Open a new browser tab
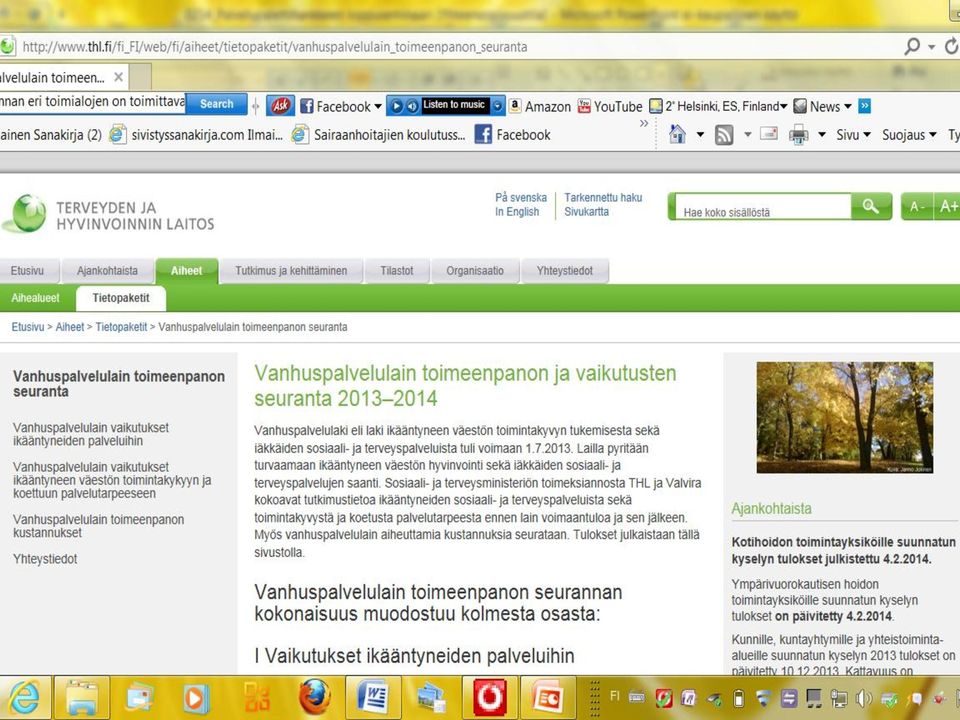The width and height of the screenshot is (960, 720). (140, 77)
